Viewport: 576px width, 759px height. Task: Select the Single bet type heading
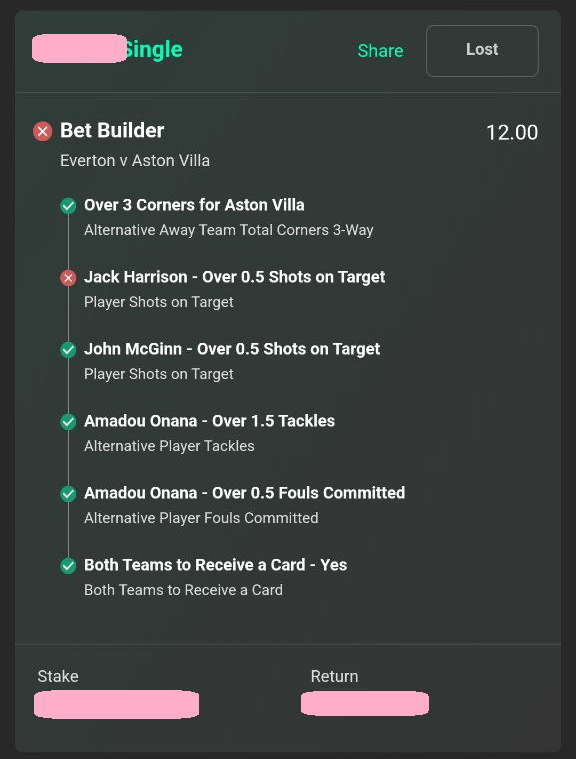coord(154,49)
